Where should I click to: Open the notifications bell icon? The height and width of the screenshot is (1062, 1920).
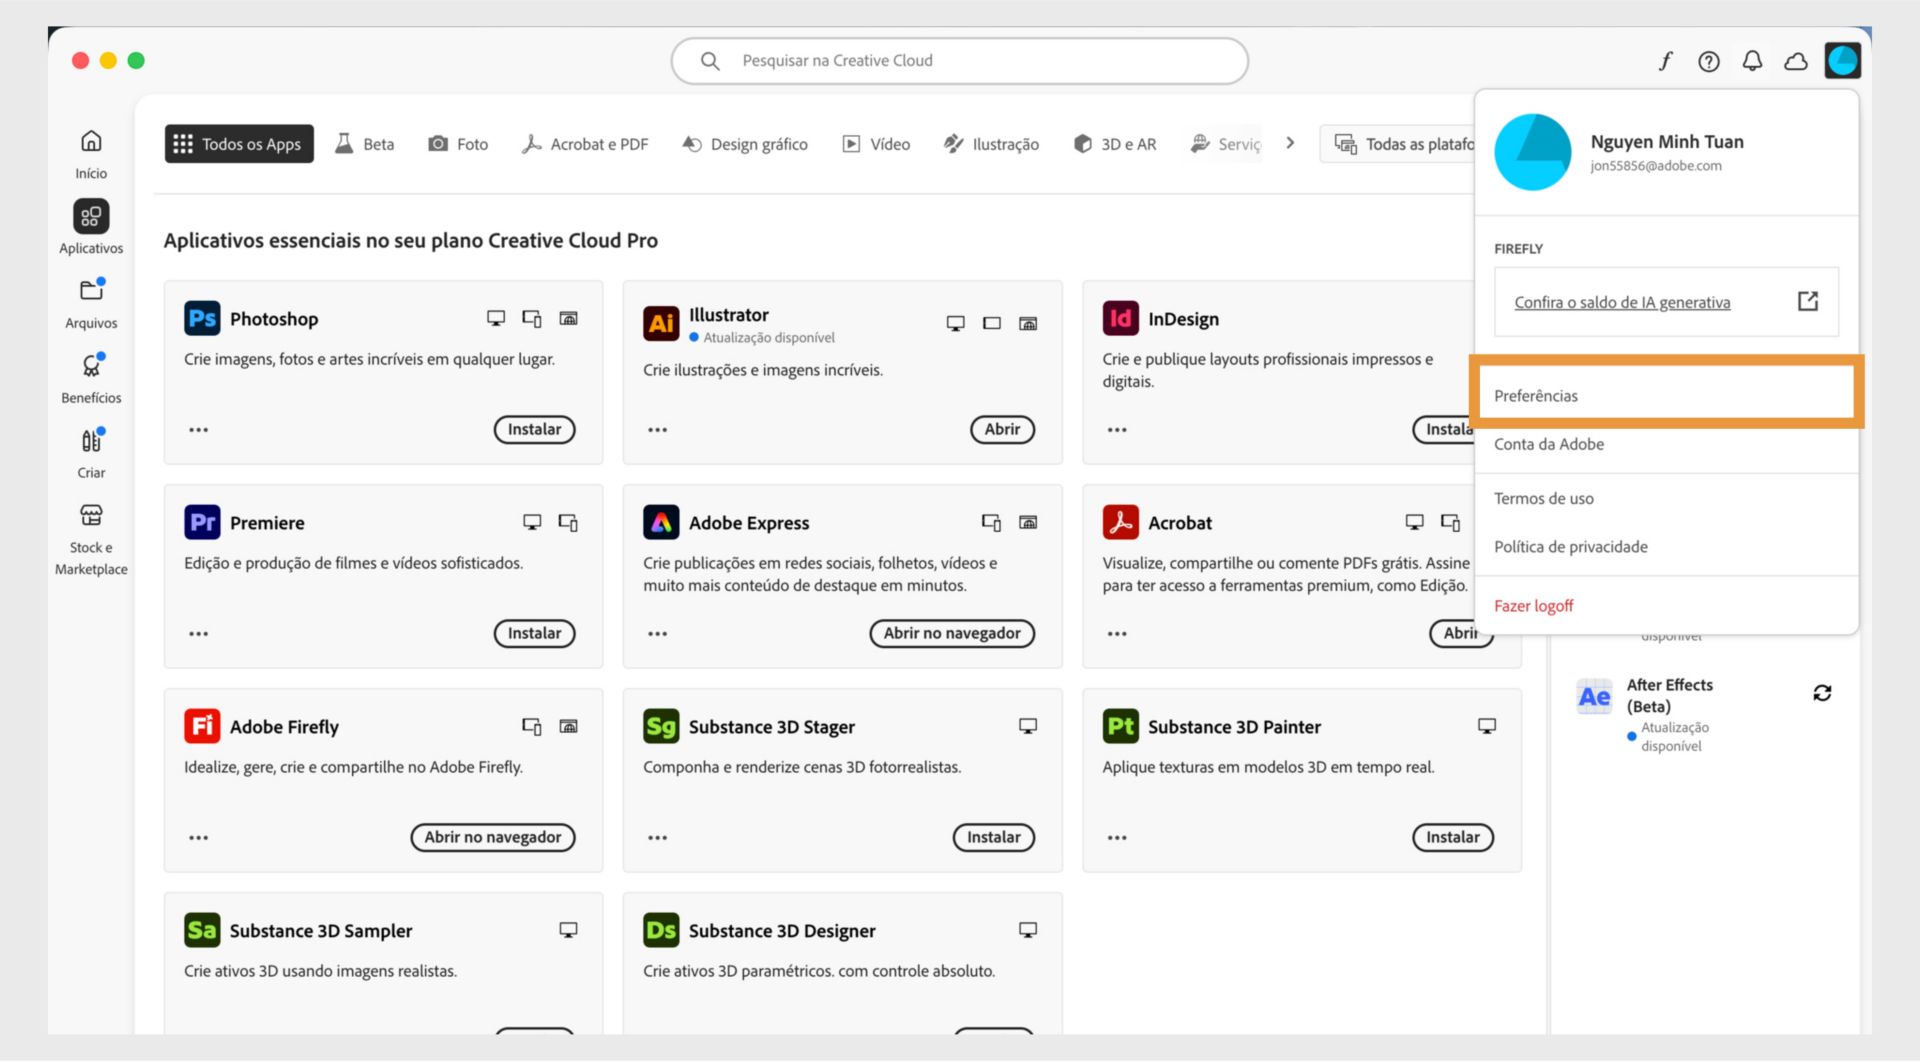1752,61
